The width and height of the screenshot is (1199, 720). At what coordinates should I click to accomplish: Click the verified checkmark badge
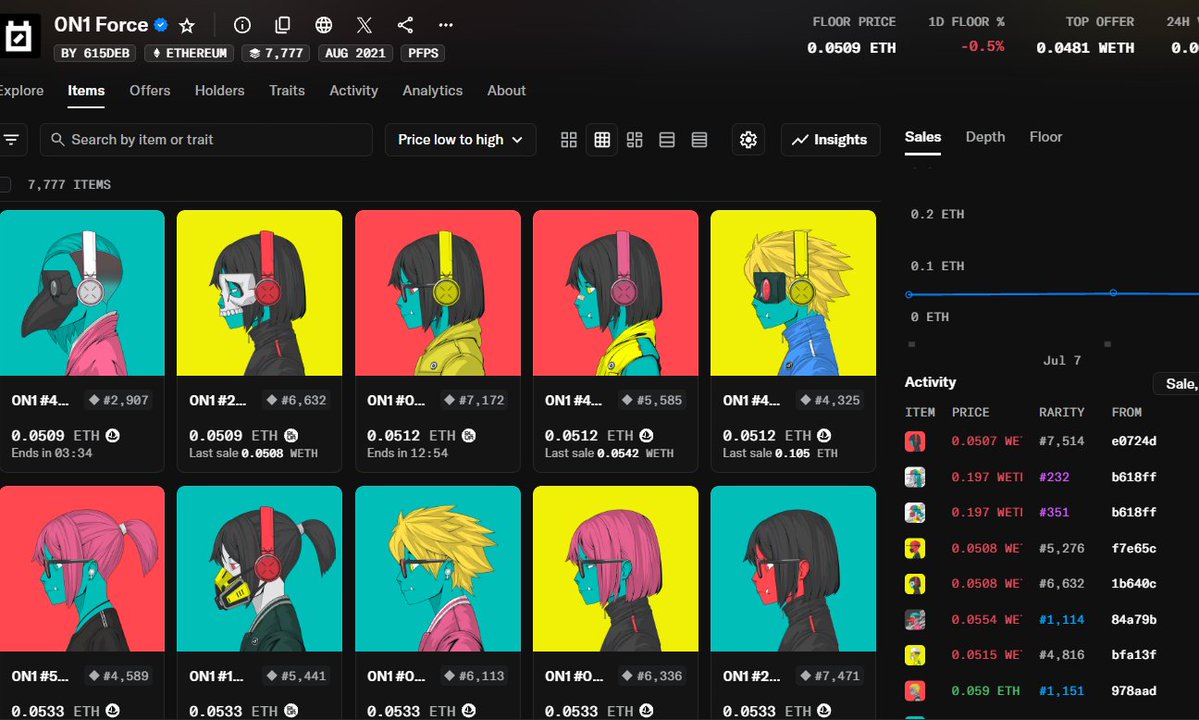(161, 25)
